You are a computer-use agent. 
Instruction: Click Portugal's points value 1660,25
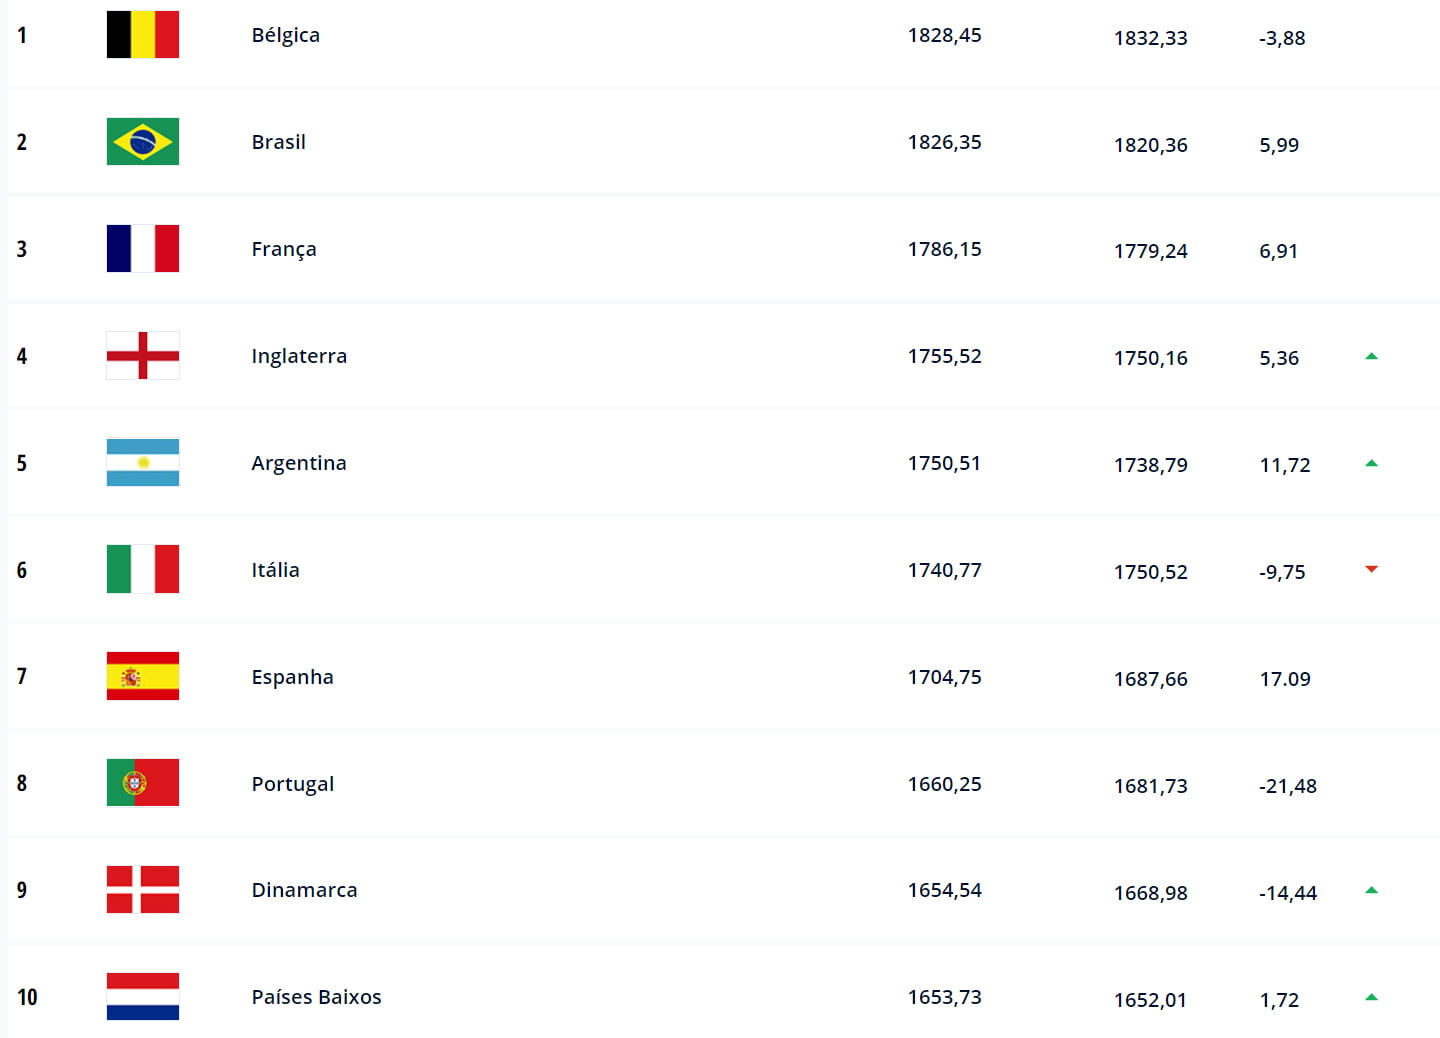pos(945,784)
